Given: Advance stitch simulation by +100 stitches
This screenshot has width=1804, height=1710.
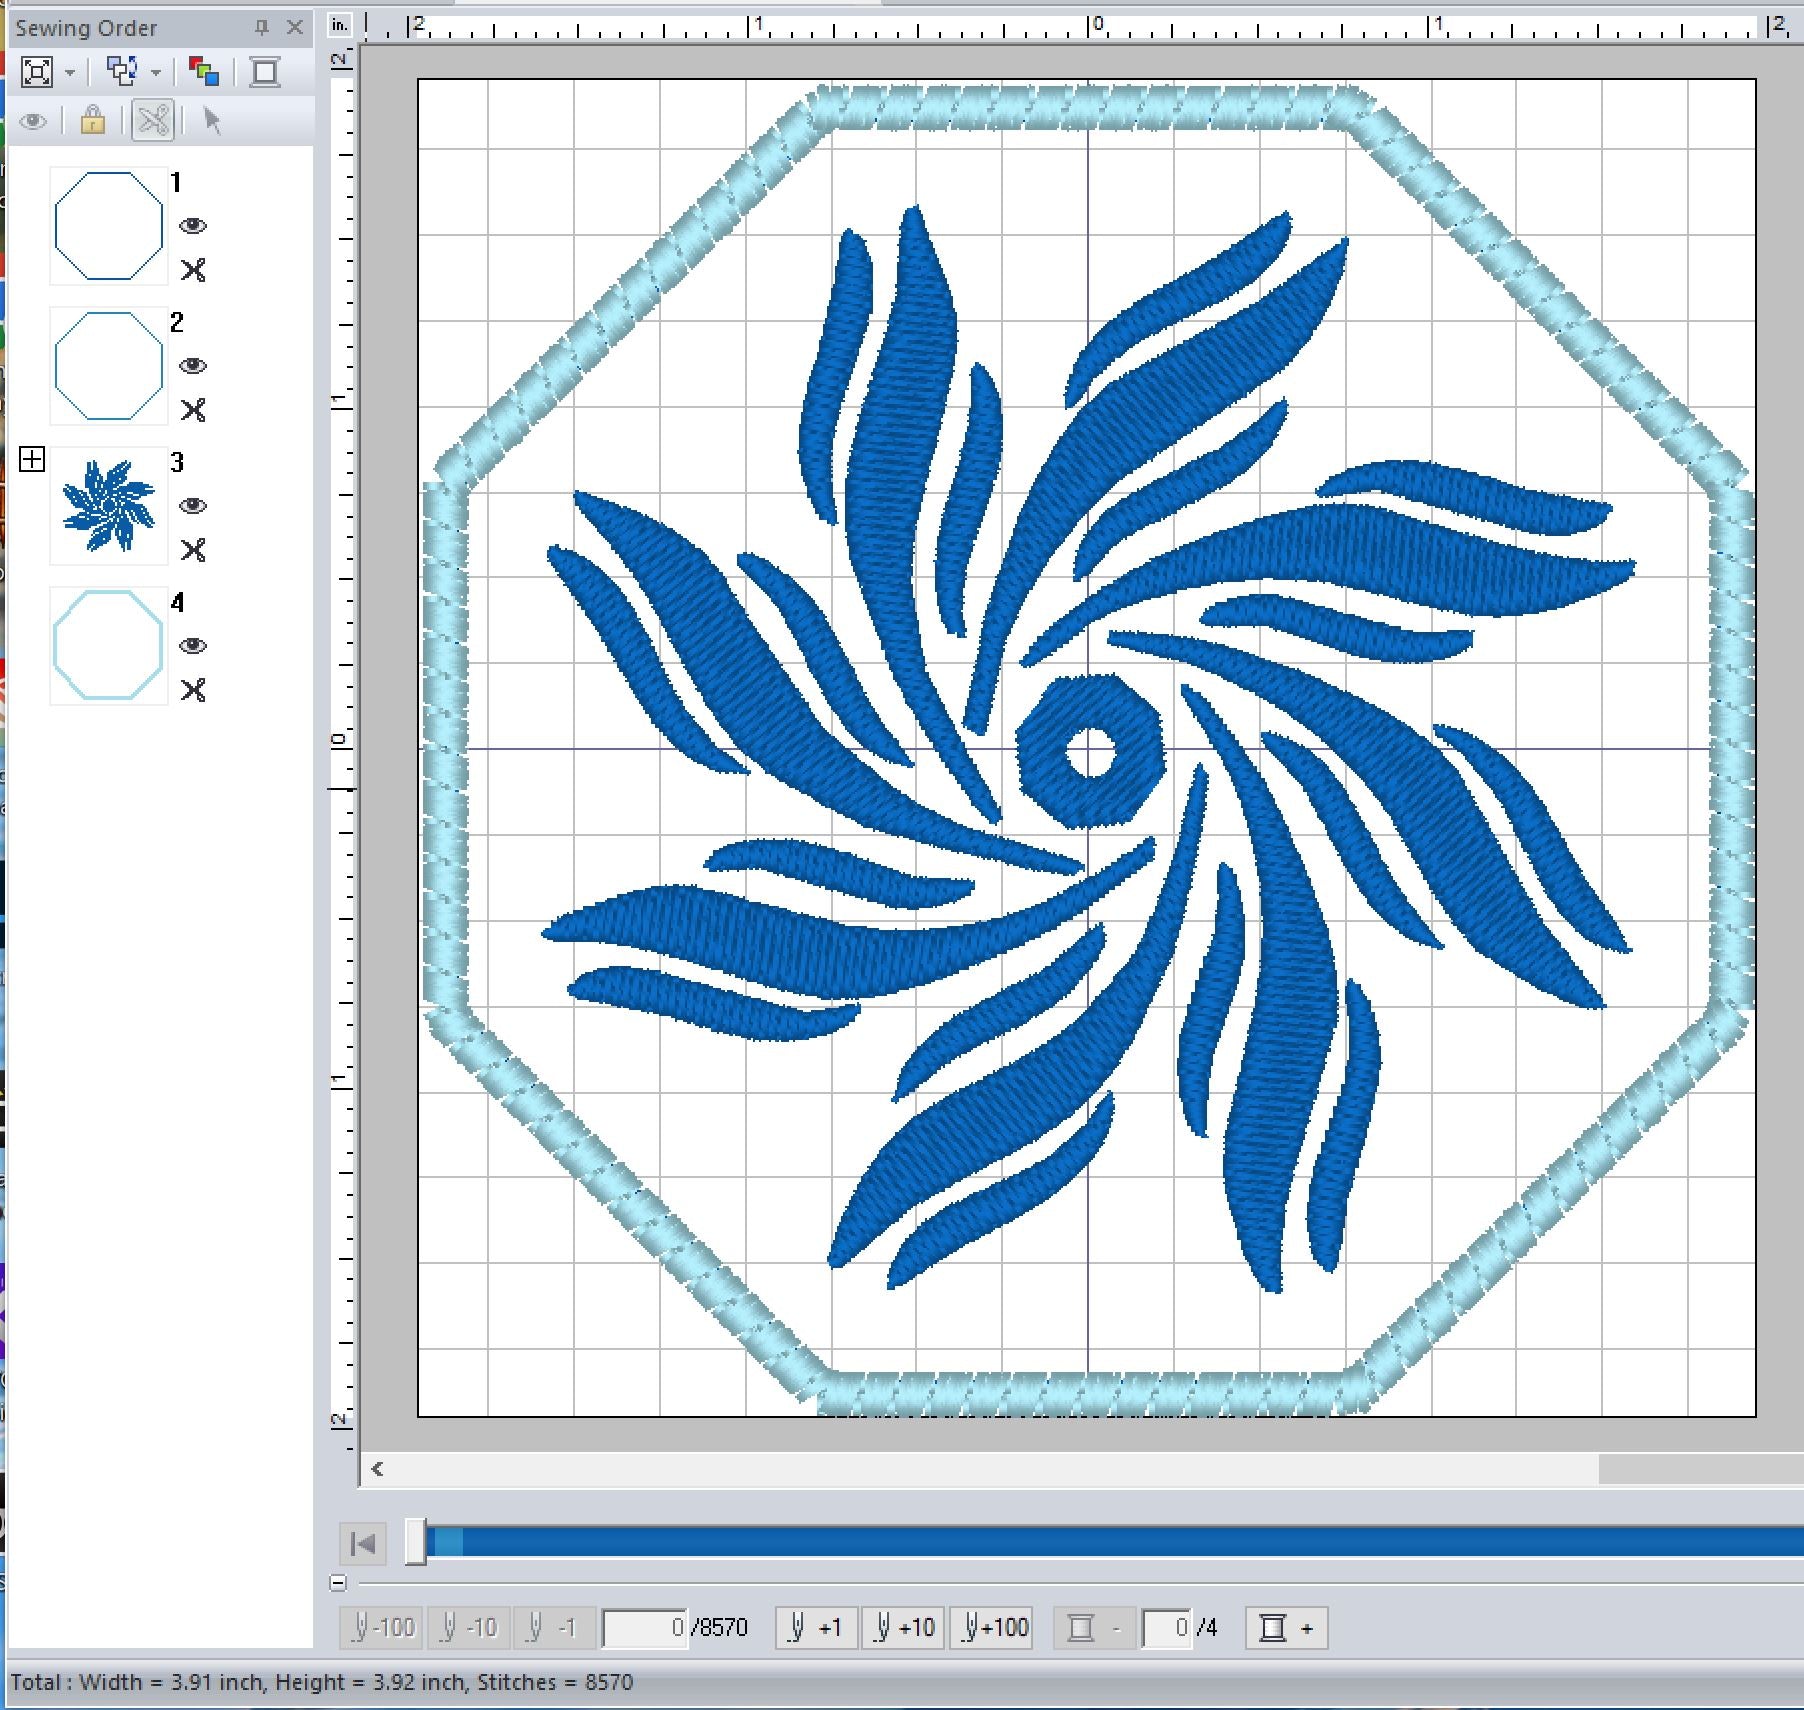Looking at the screenshot, I should (989, 1628).
